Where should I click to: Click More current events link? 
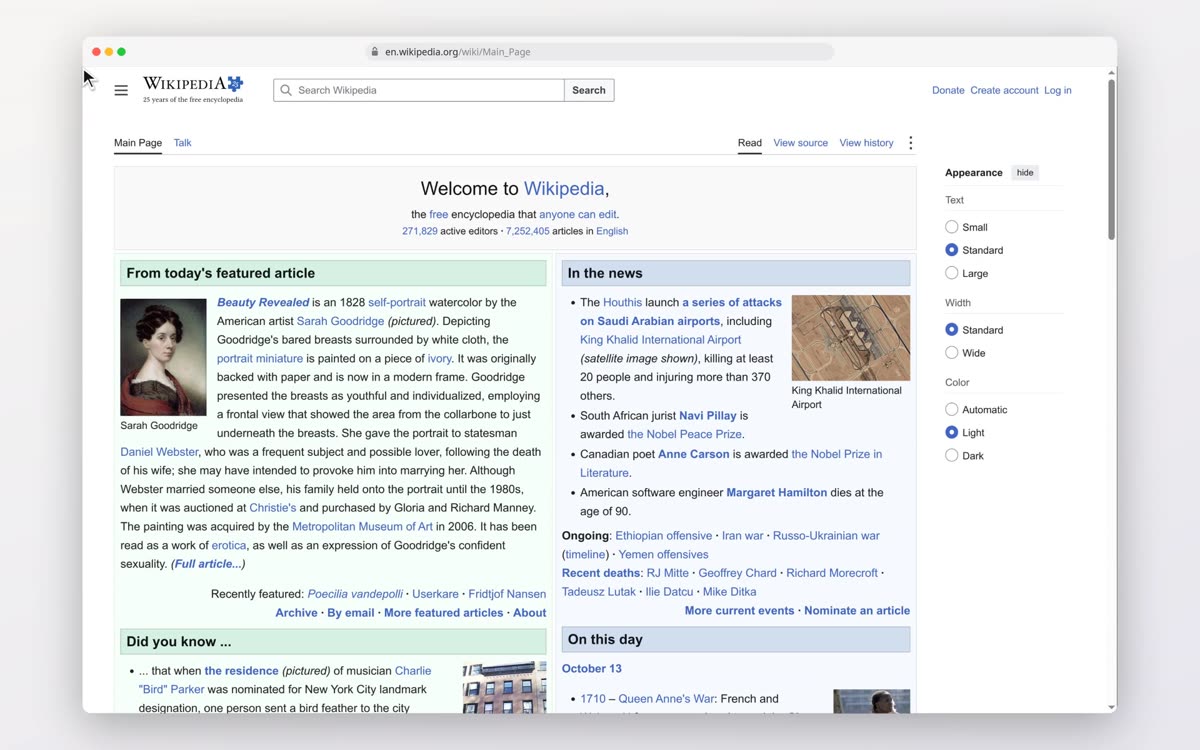pos(739,610)
